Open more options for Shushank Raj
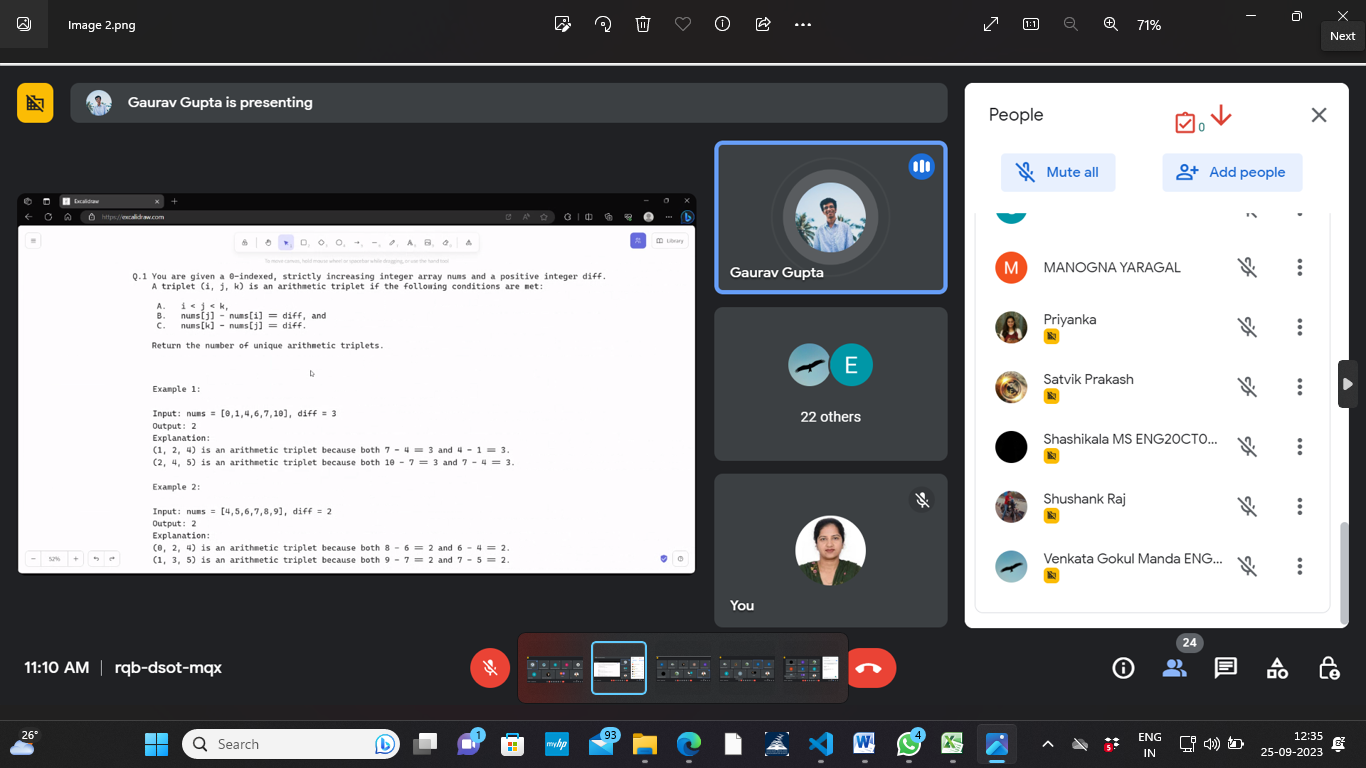 1300,507
